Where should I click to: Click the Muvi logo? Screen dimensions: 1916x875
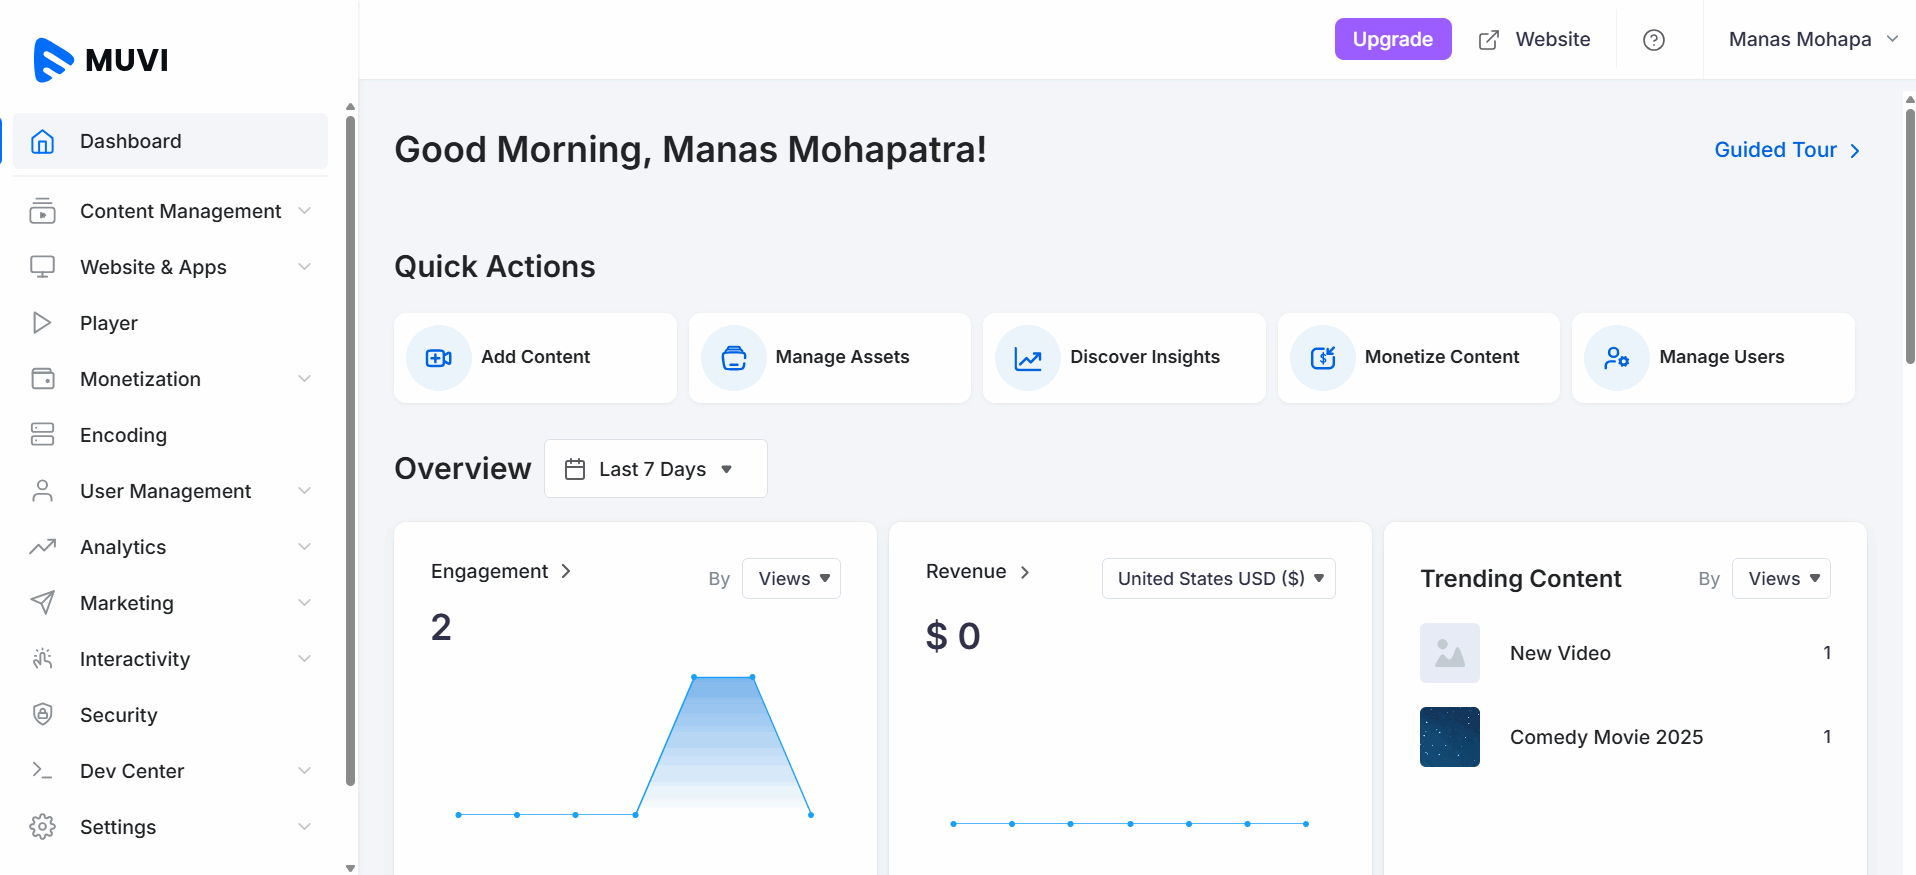point(101,60)
